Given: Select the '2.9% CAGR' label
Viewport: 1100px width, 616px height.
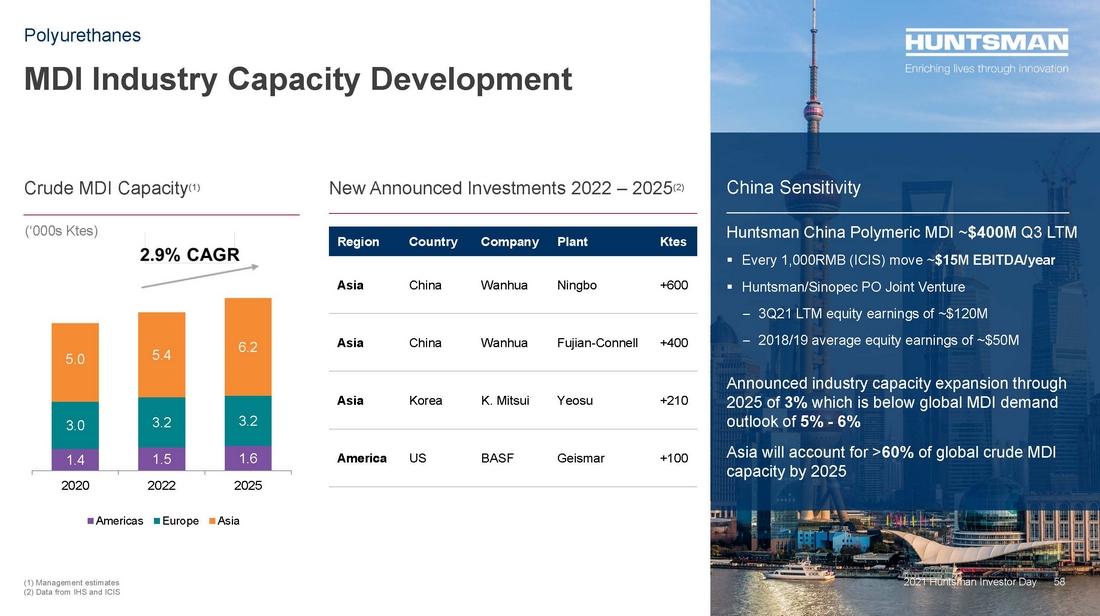Looking at the screenshot, I should click(x=189, y=255).
